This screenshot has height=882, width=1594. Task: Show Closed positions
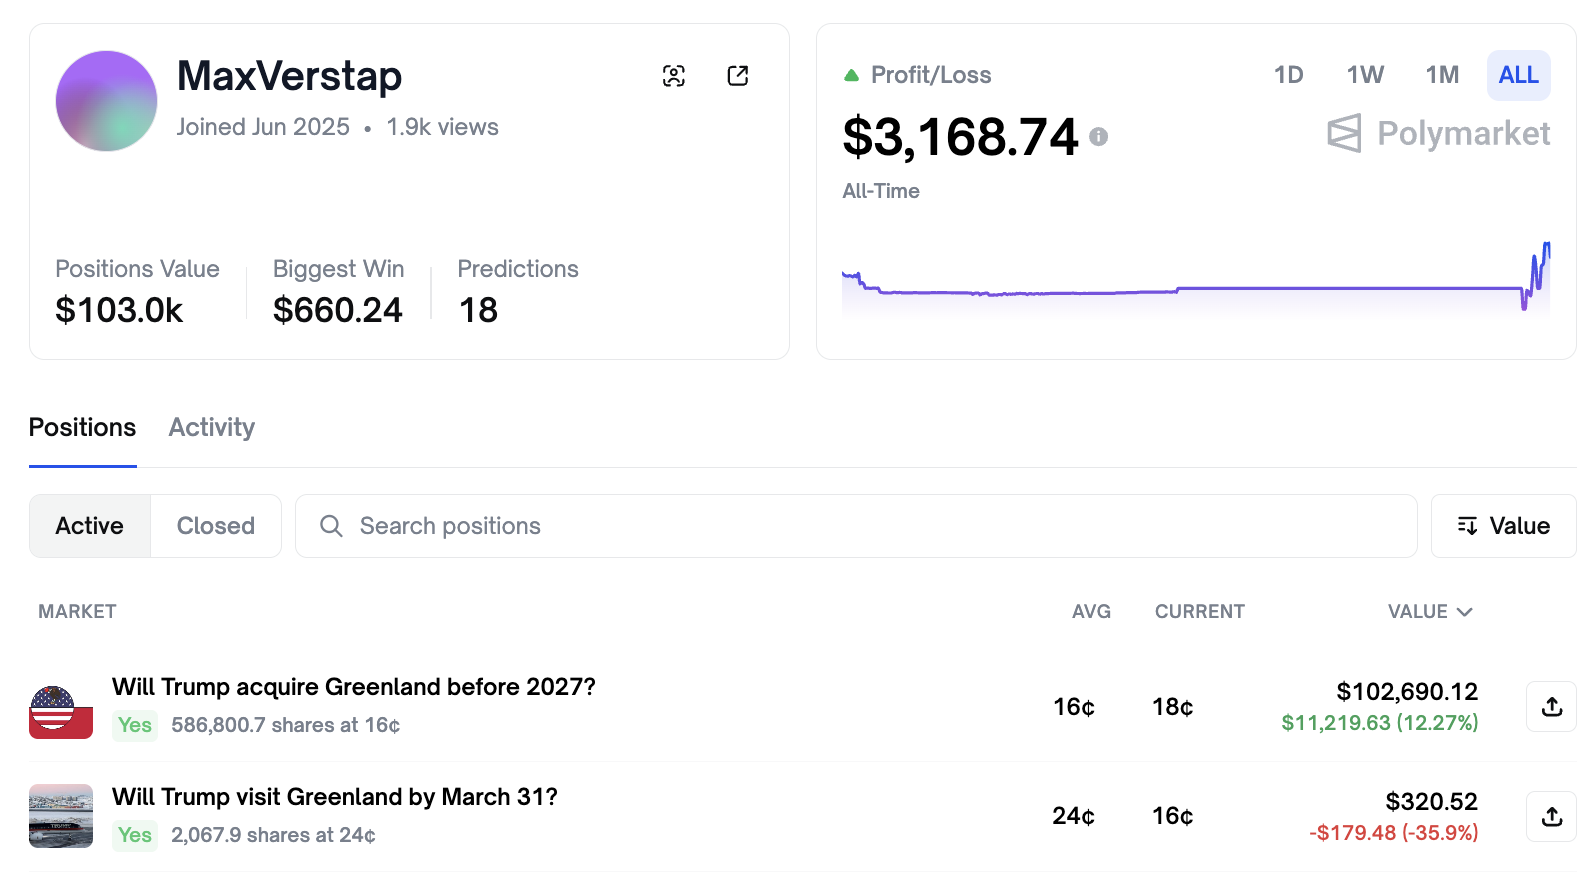coord(216,526)
